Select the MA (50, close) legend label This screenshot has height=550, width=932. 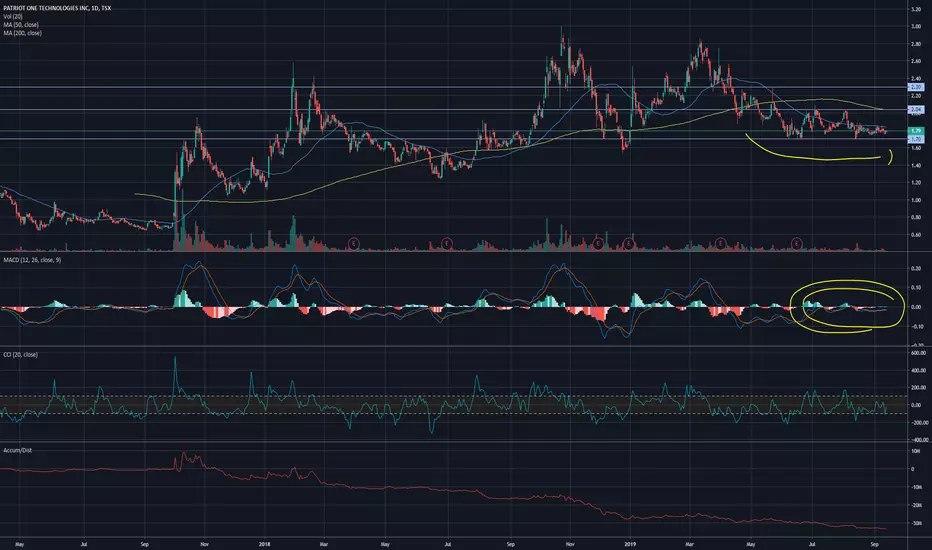point(21,25)
